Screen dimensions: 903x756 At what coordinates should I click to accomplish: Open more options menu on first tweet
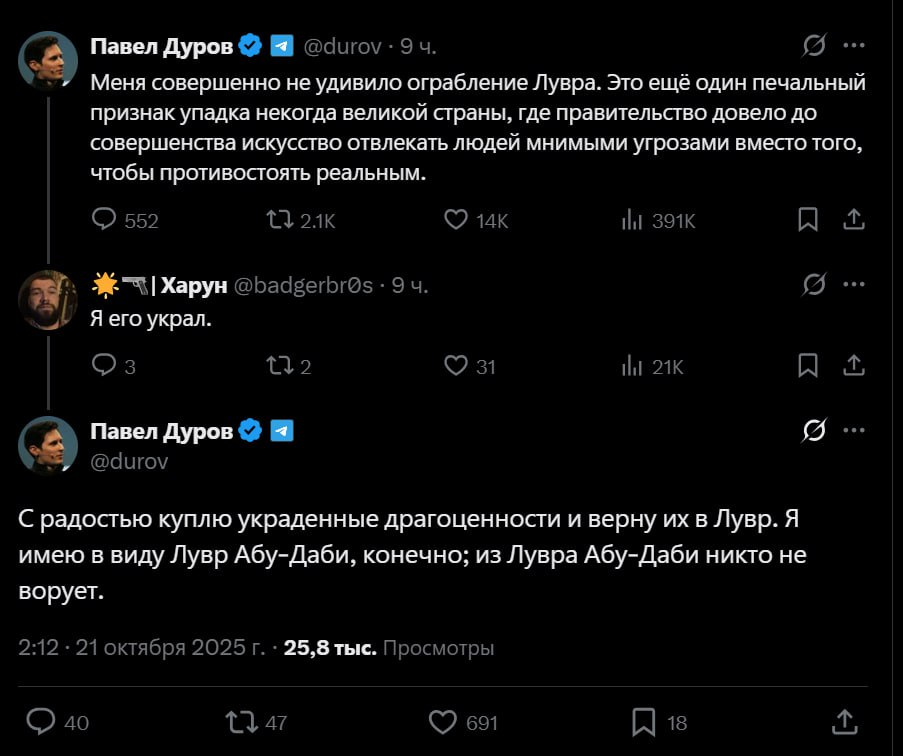854,46
